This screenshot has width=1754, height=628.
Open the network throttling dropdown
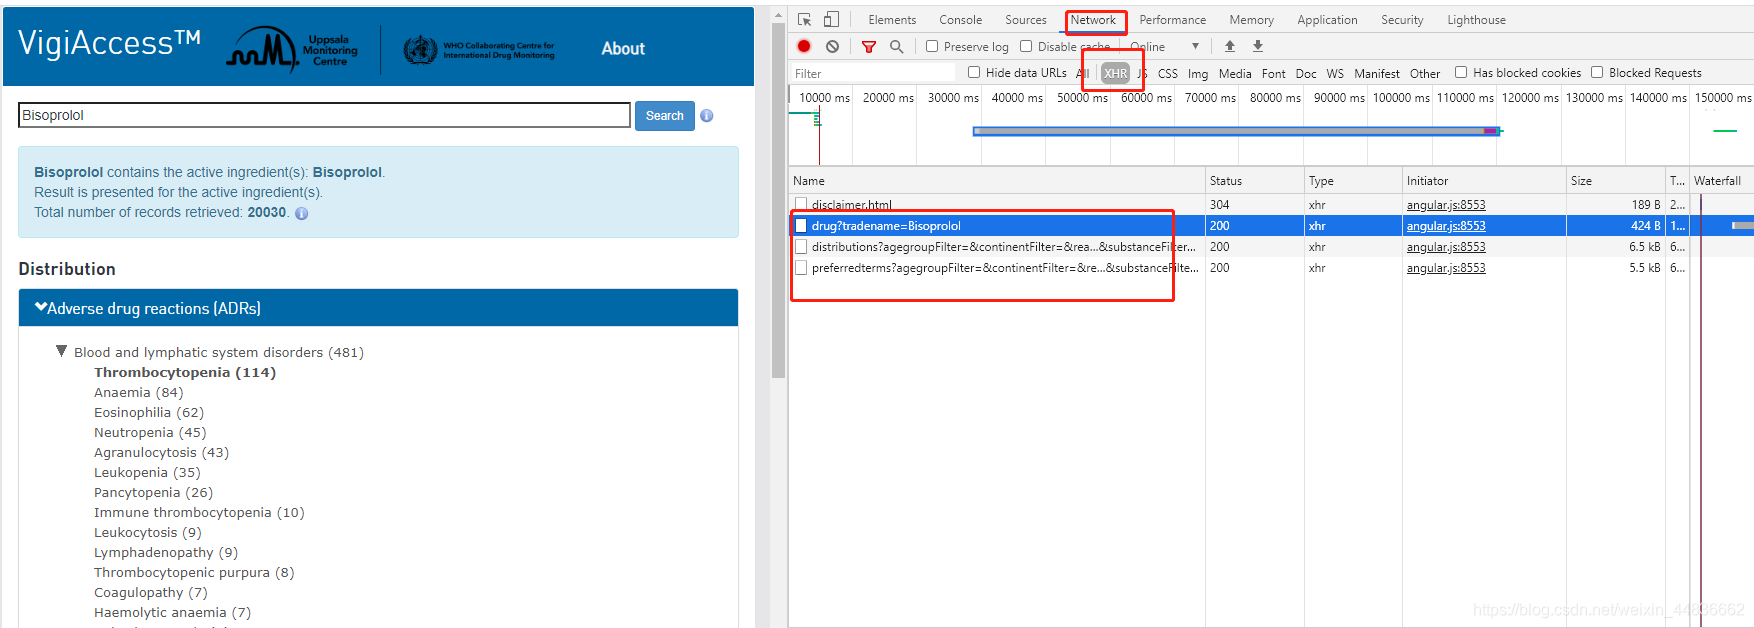[1166, 47]
